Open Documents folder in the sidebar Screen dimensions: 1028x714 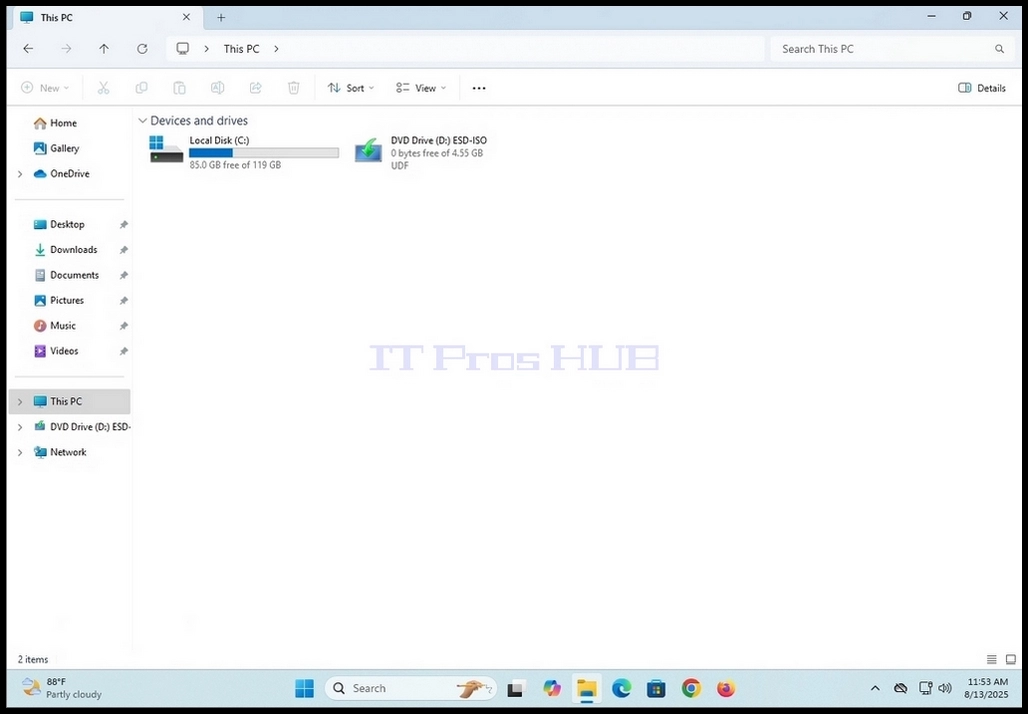coord(66,275)
